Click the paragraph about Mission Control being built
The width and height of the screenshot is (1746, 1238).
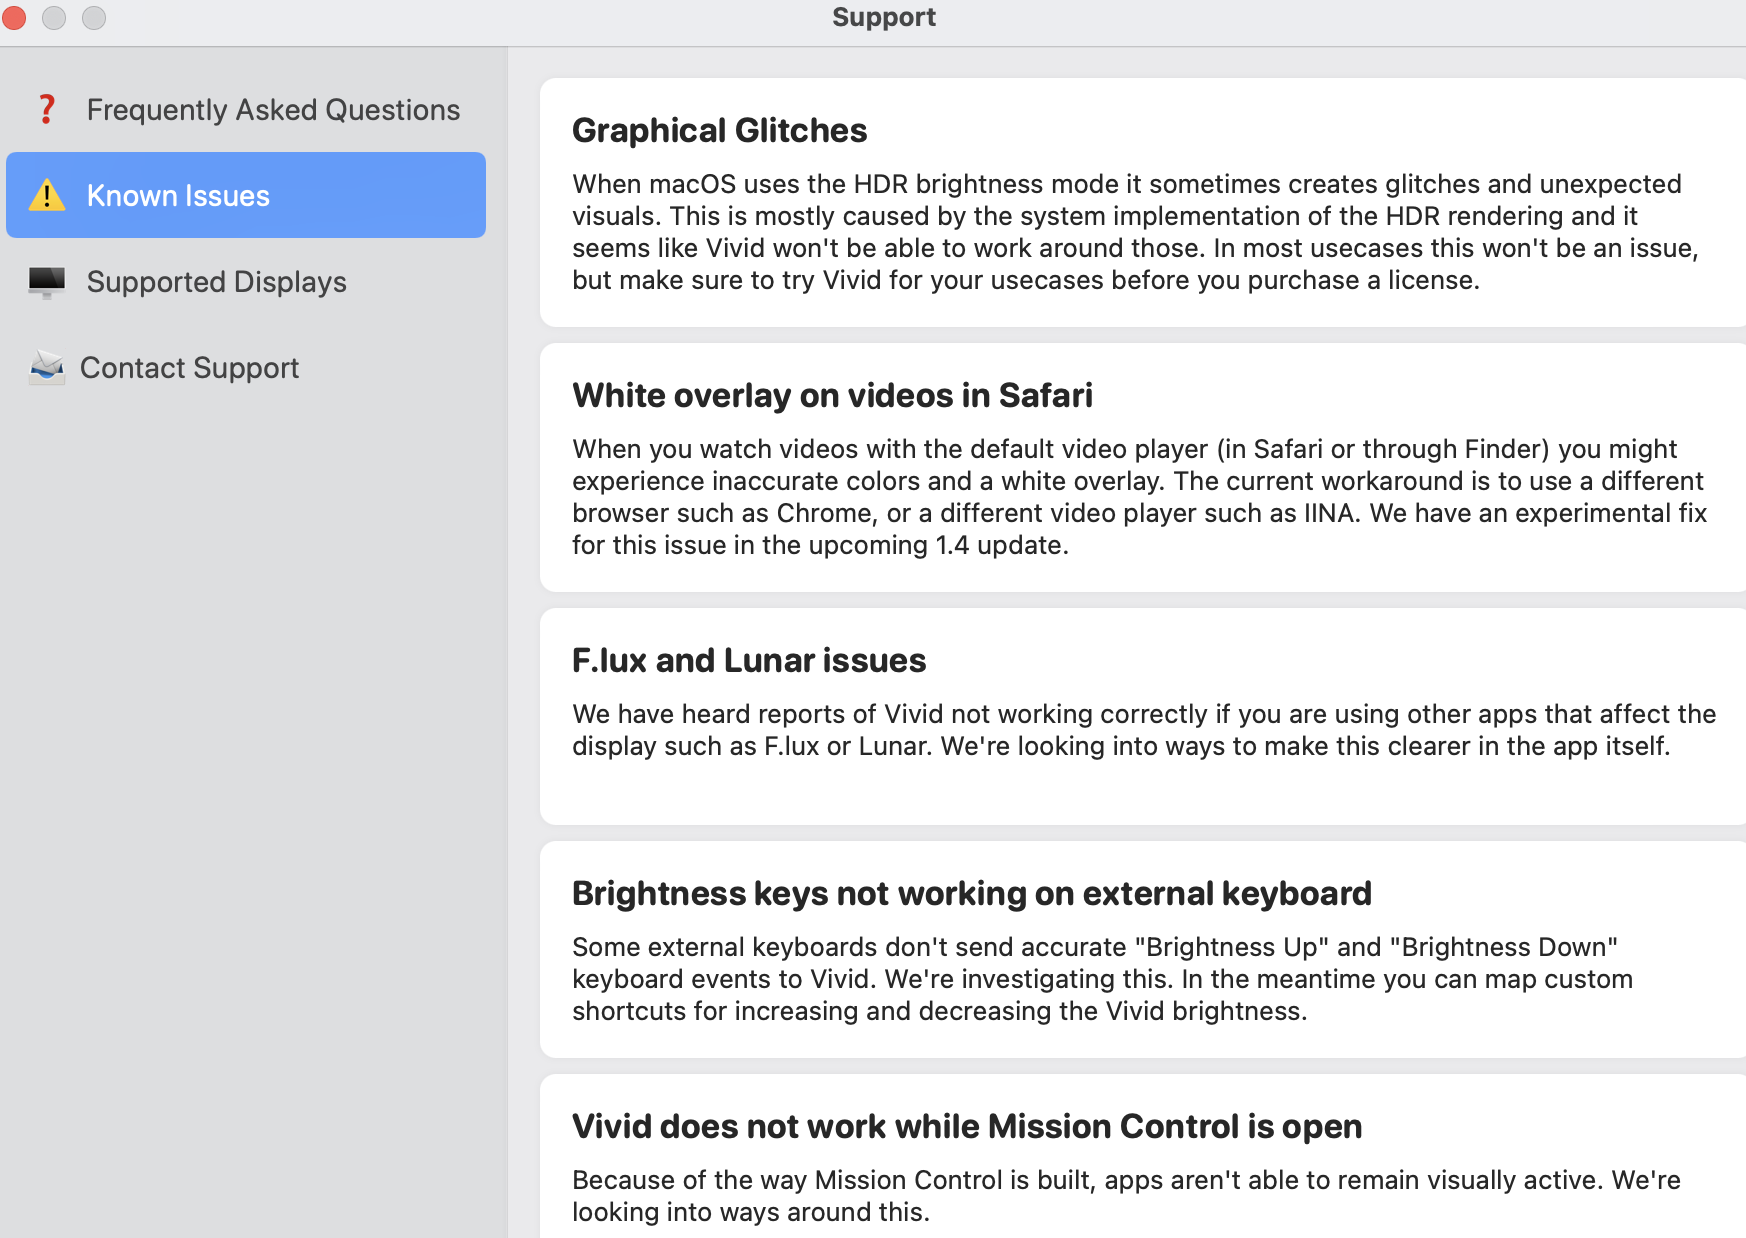pos(1126,1196)
